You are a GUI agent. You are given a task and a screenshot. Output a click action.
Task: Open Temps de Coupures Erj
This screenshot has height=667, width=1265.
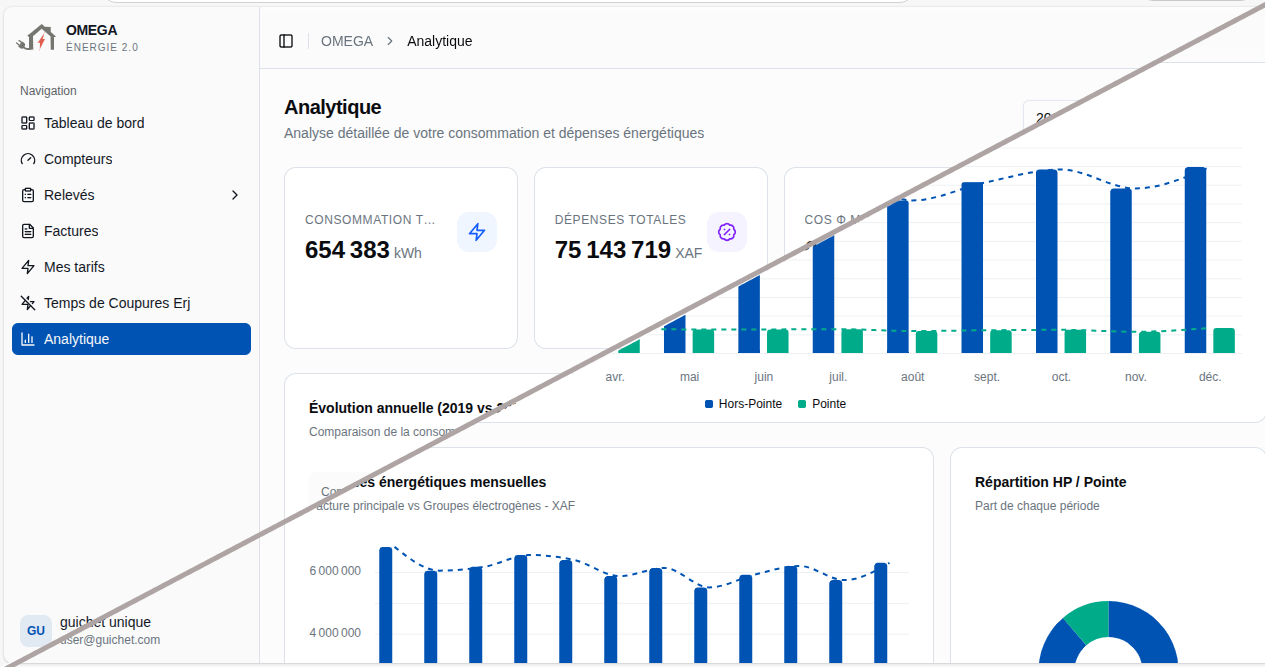(x=131, y=303)
